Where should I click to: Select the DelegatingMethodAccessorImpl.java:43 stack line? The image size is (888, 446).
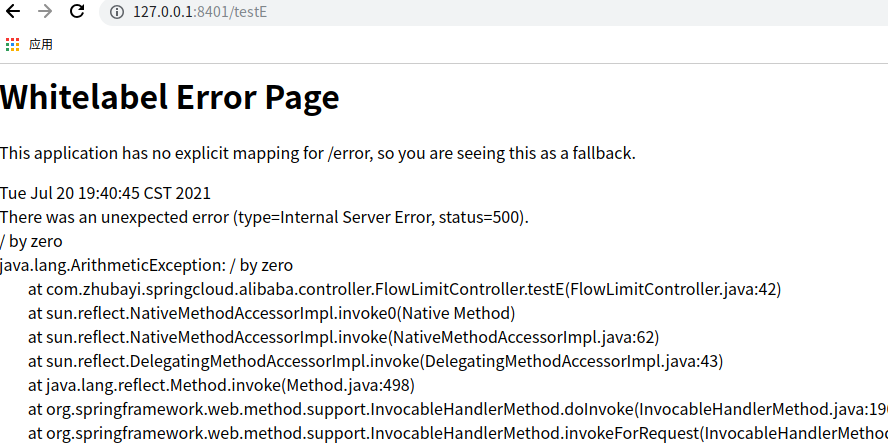coord(376,361)
